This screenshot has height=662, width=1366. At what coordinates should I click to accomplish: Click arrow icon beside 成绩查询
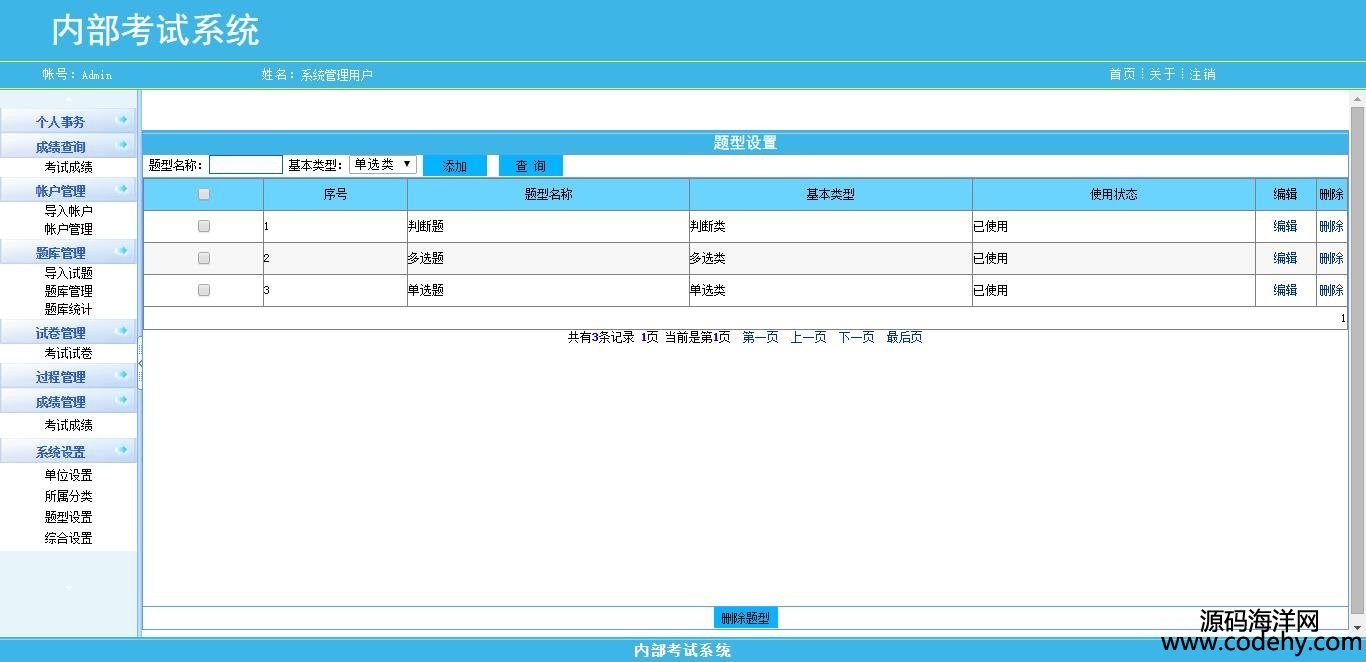122,145
